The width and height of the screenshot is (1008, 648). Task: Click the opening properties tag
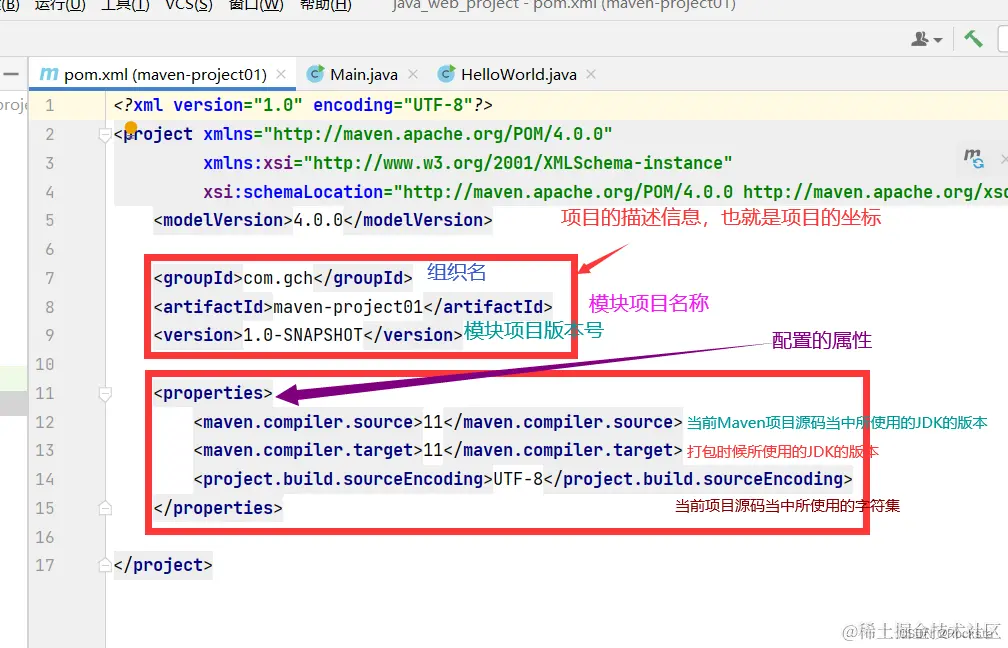pos(213,393)
